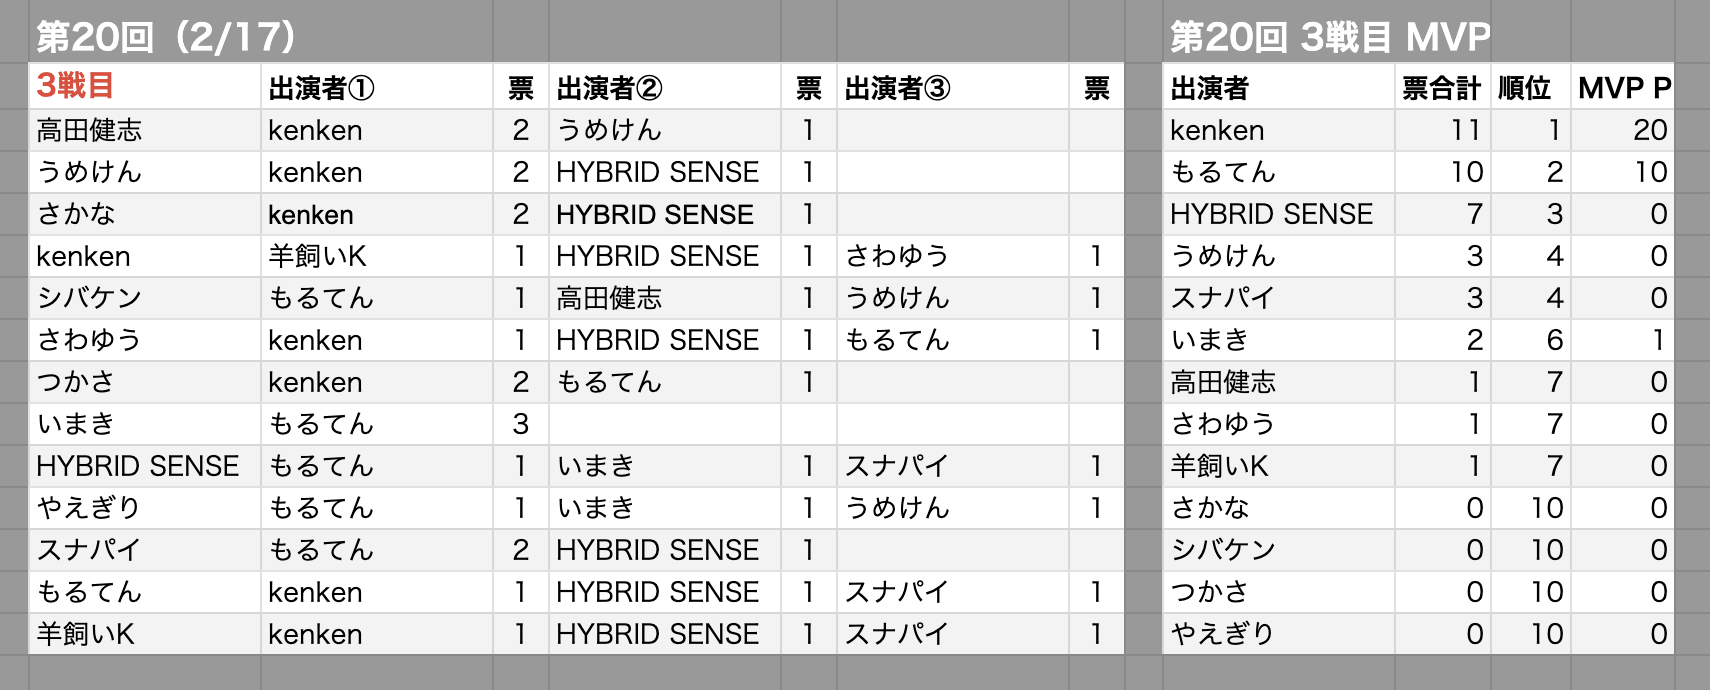Click the 順位 column header
This screenshot has width=1710, height=690.
pos(1524,88)
